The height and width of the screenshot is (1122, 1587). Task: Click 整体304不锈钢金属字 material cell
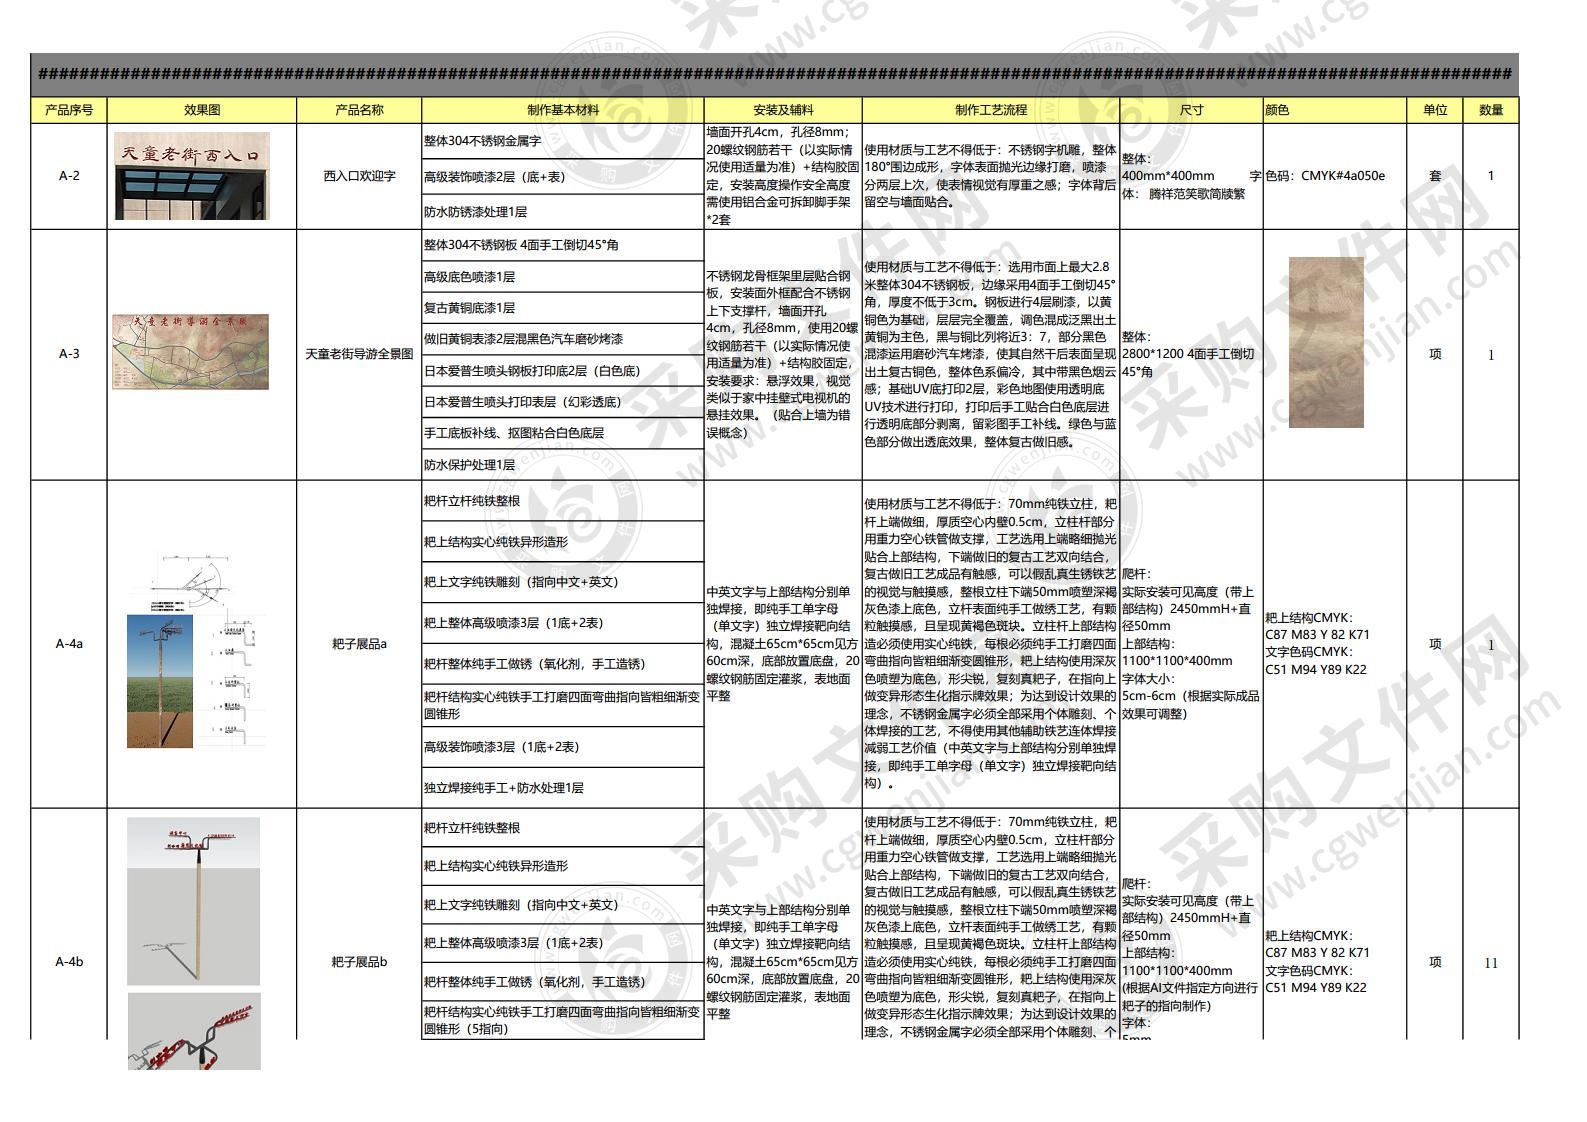pos(563,141)
